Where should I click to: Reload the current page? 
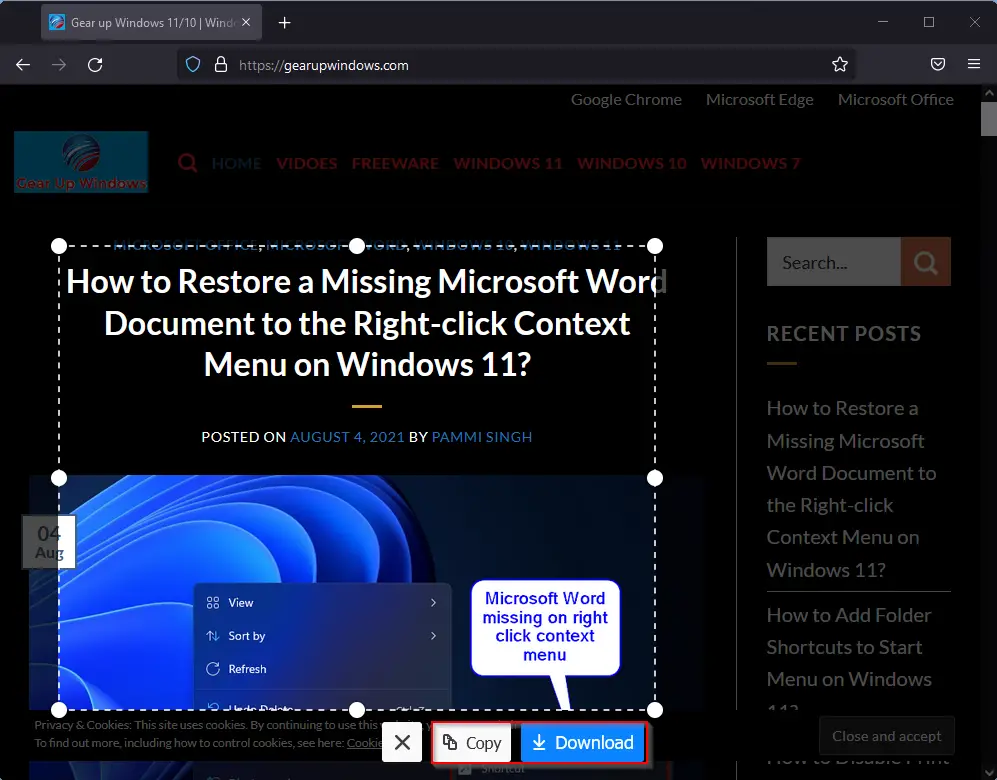tap(95, 65)
